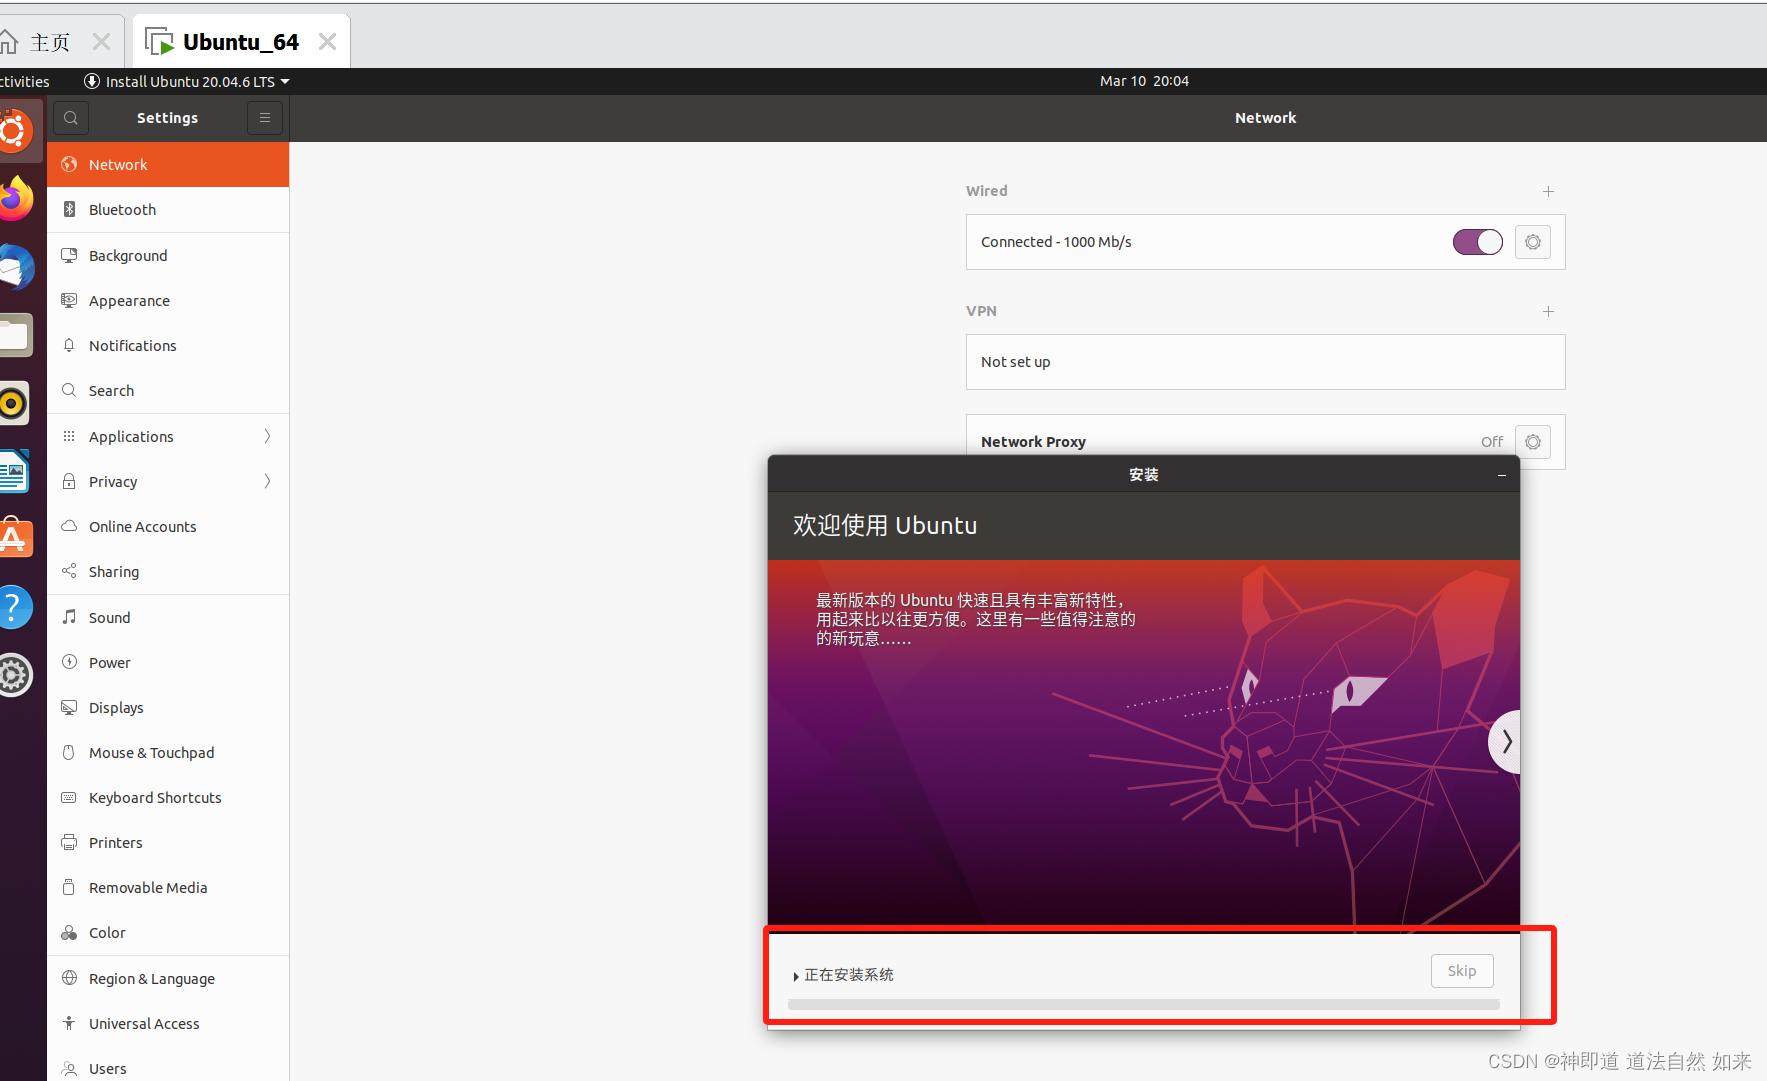Screen dimensions: 1767x1081
Task: Launch Firefox from the dock
Action: click(14, 198)
